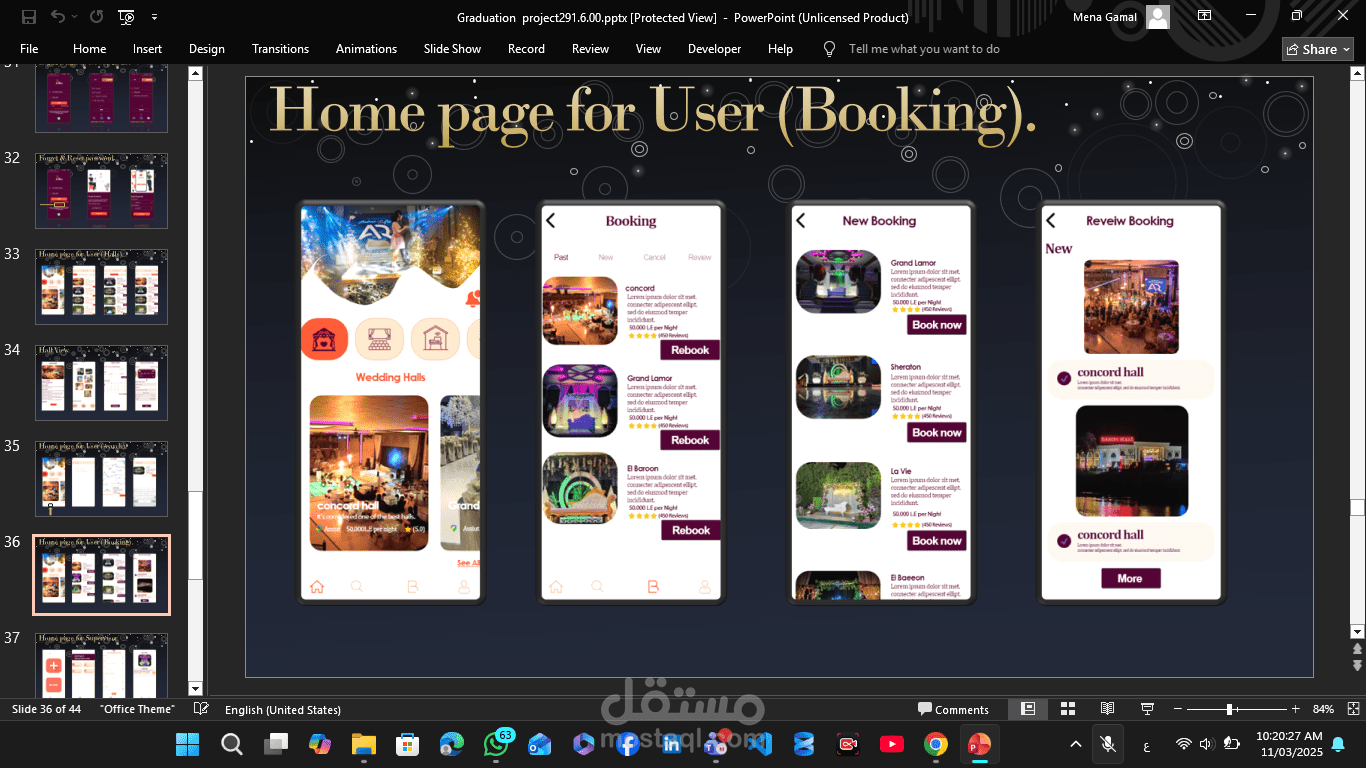Screen dimensions: 1366x768
Task: Switch to Reading View icon
Action: coord(1107,709)
